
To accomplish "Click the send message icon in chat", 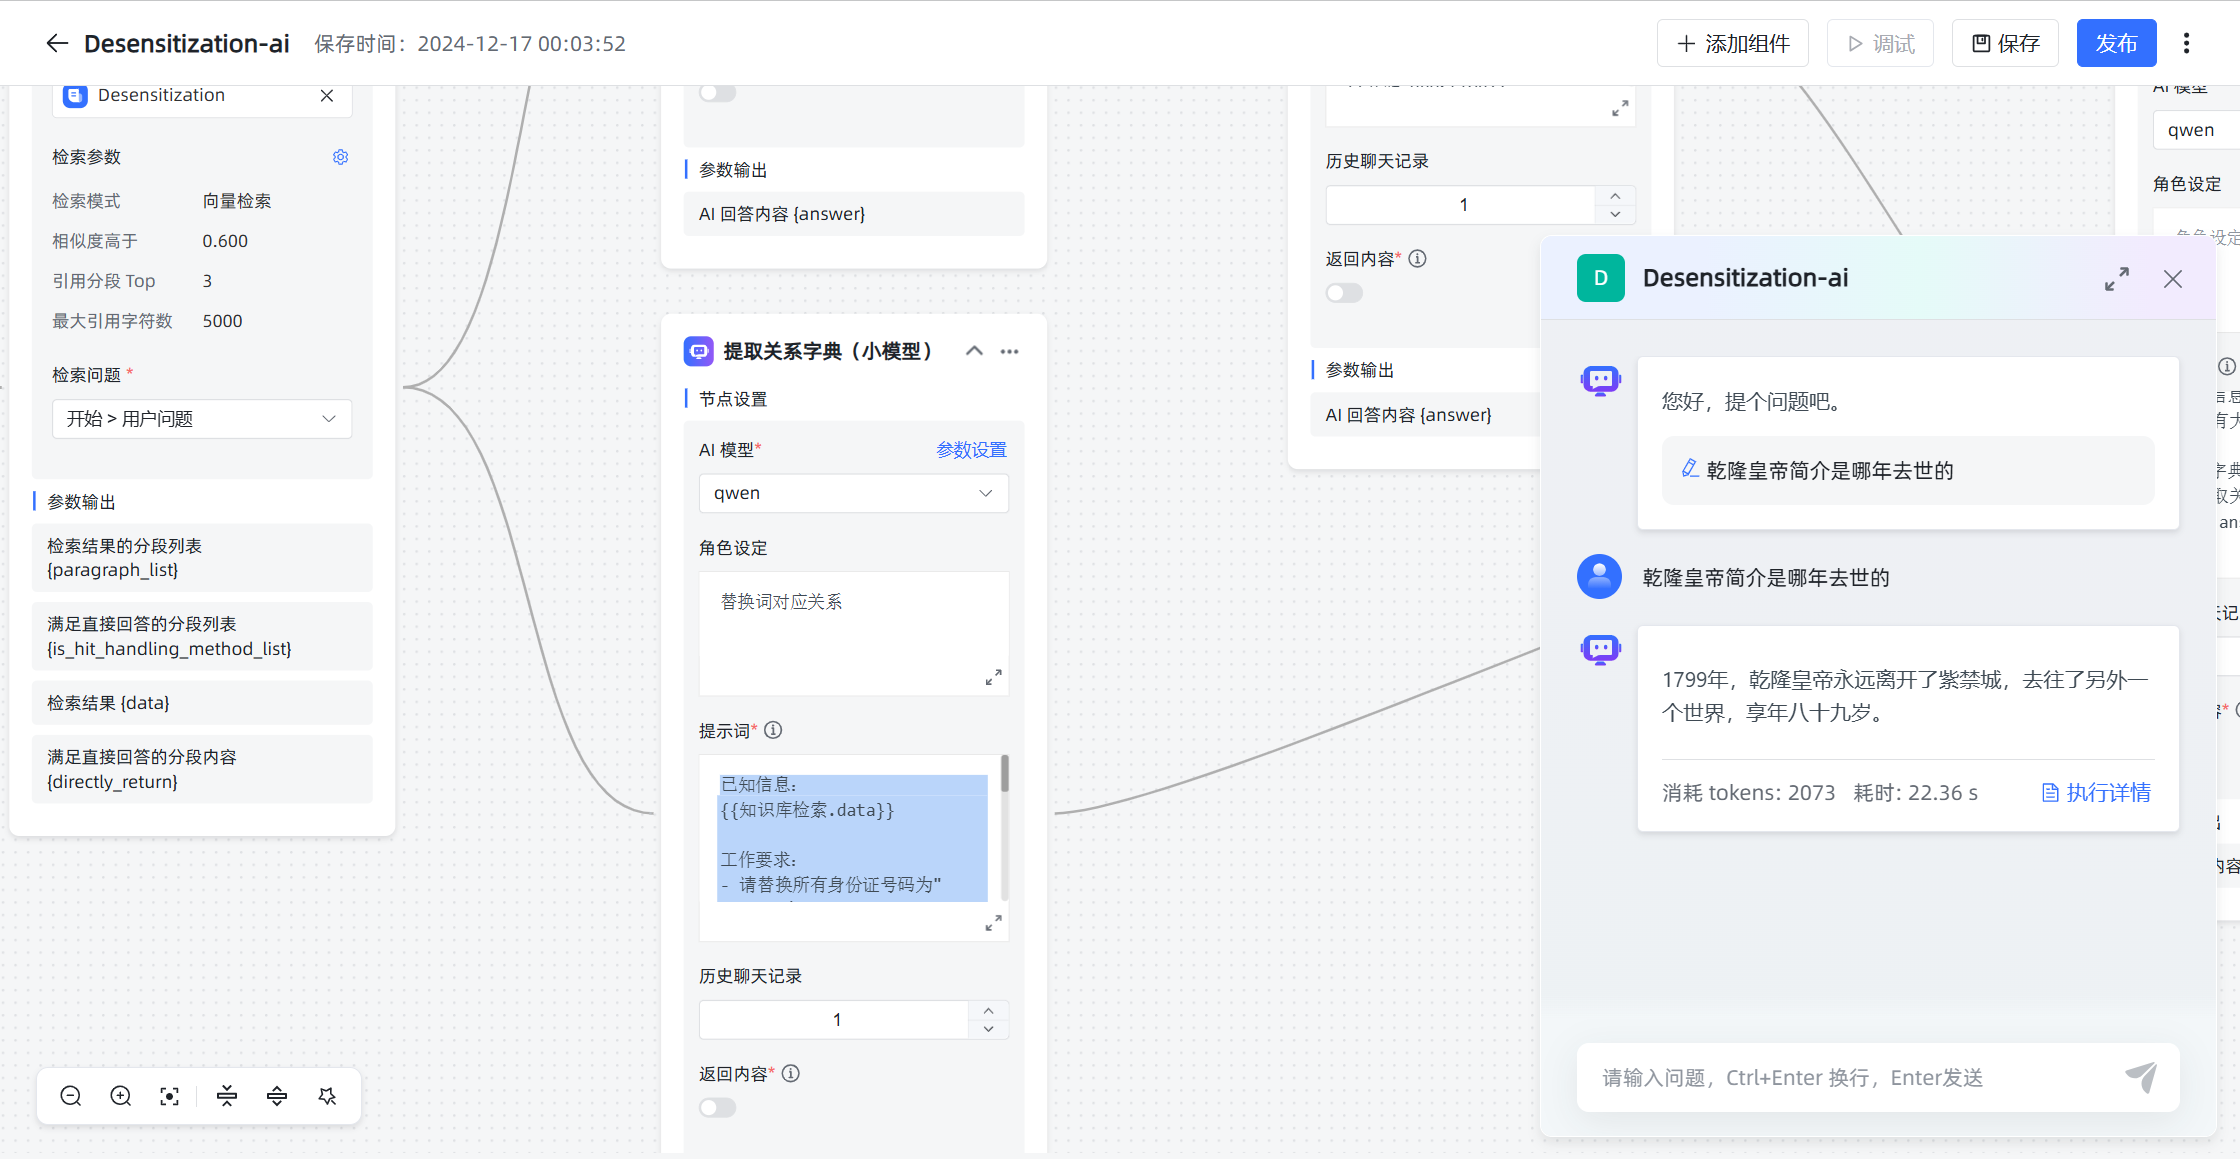I will click(x=2142, y=1077).
